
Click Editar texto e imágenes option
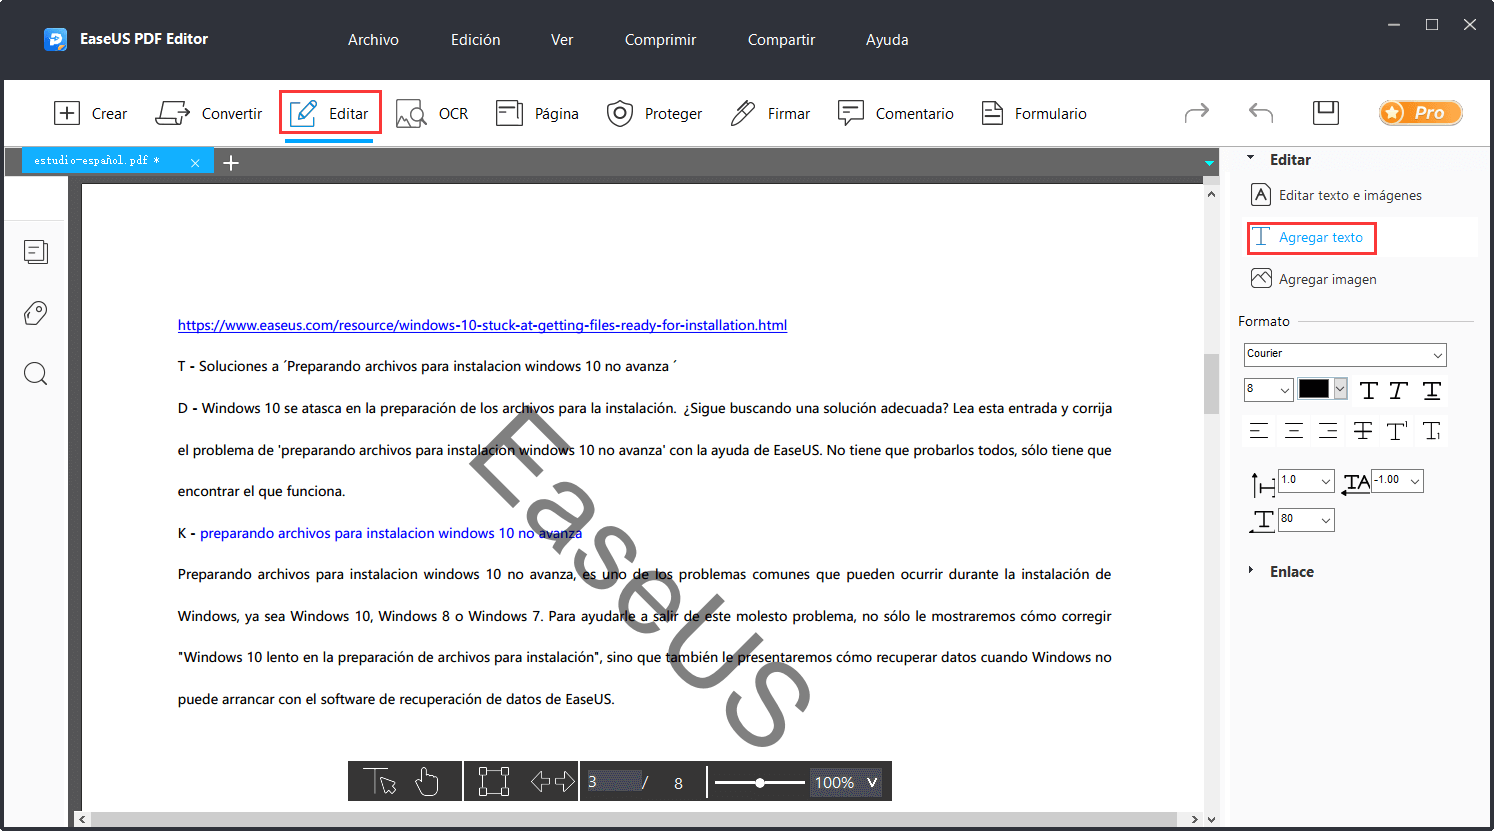[x=1336, y=195]
